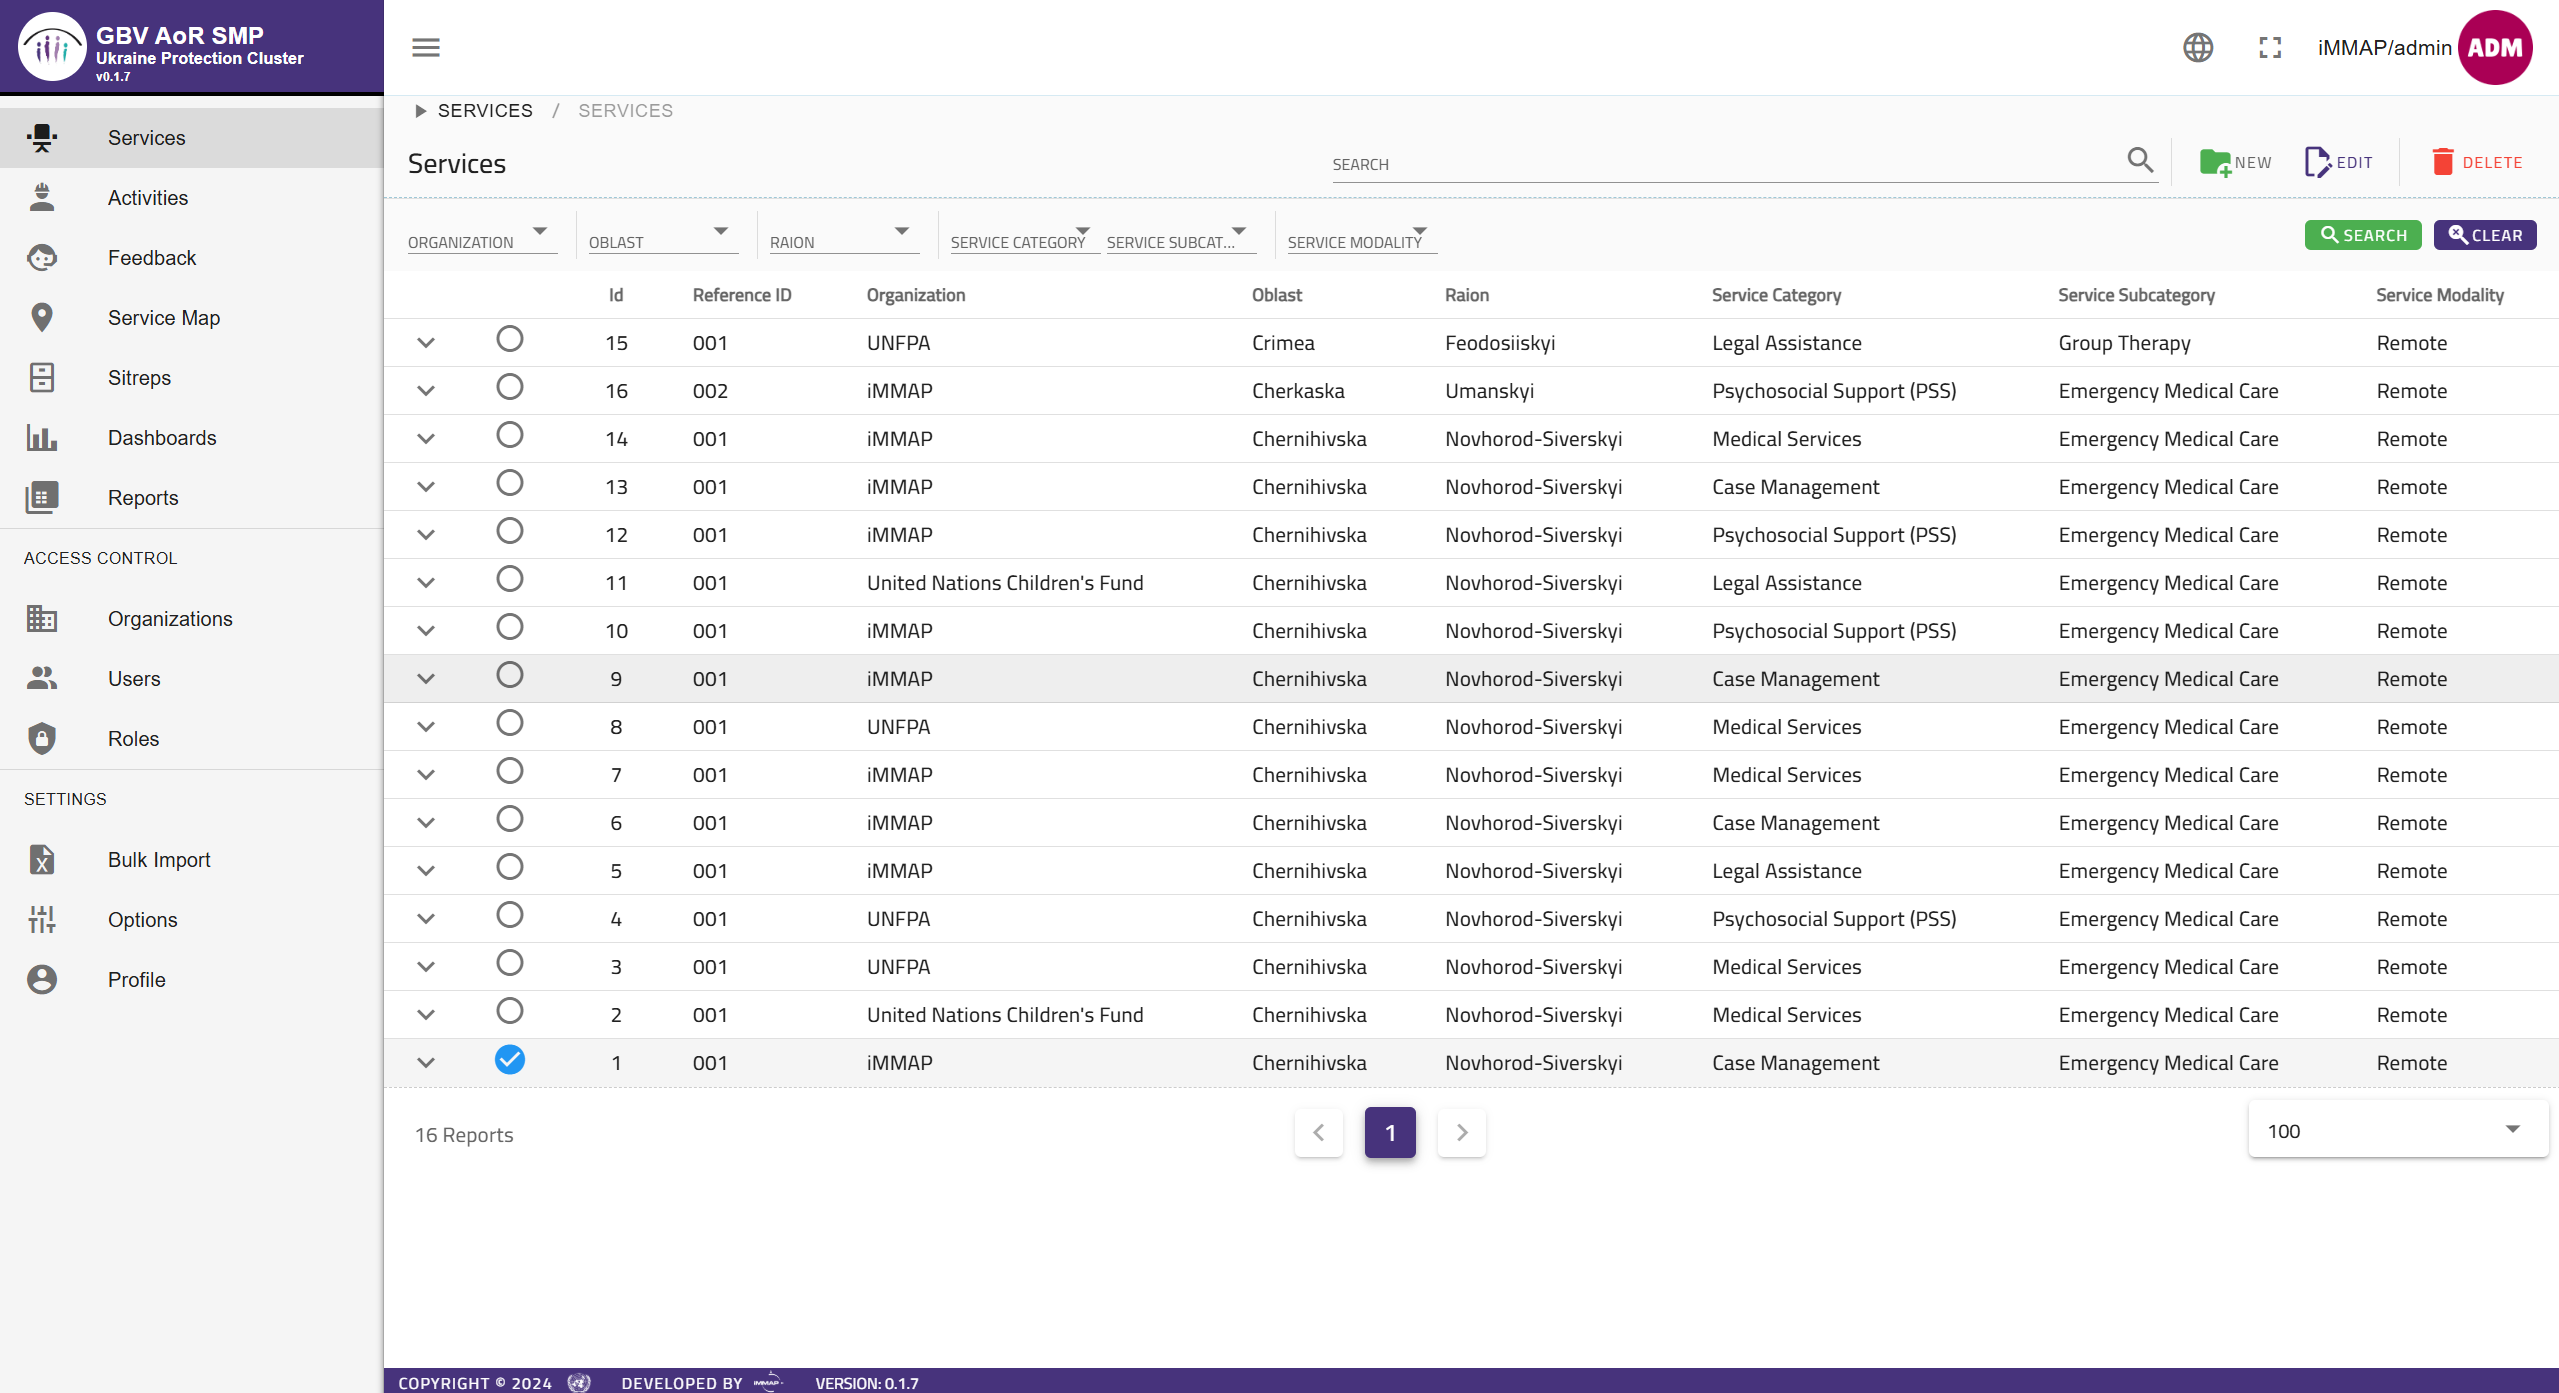The width and height of the screenshot is (2559, 1393).
Task: Open the Feedback page
Action: pyautogui.click(x=151, y=257)
